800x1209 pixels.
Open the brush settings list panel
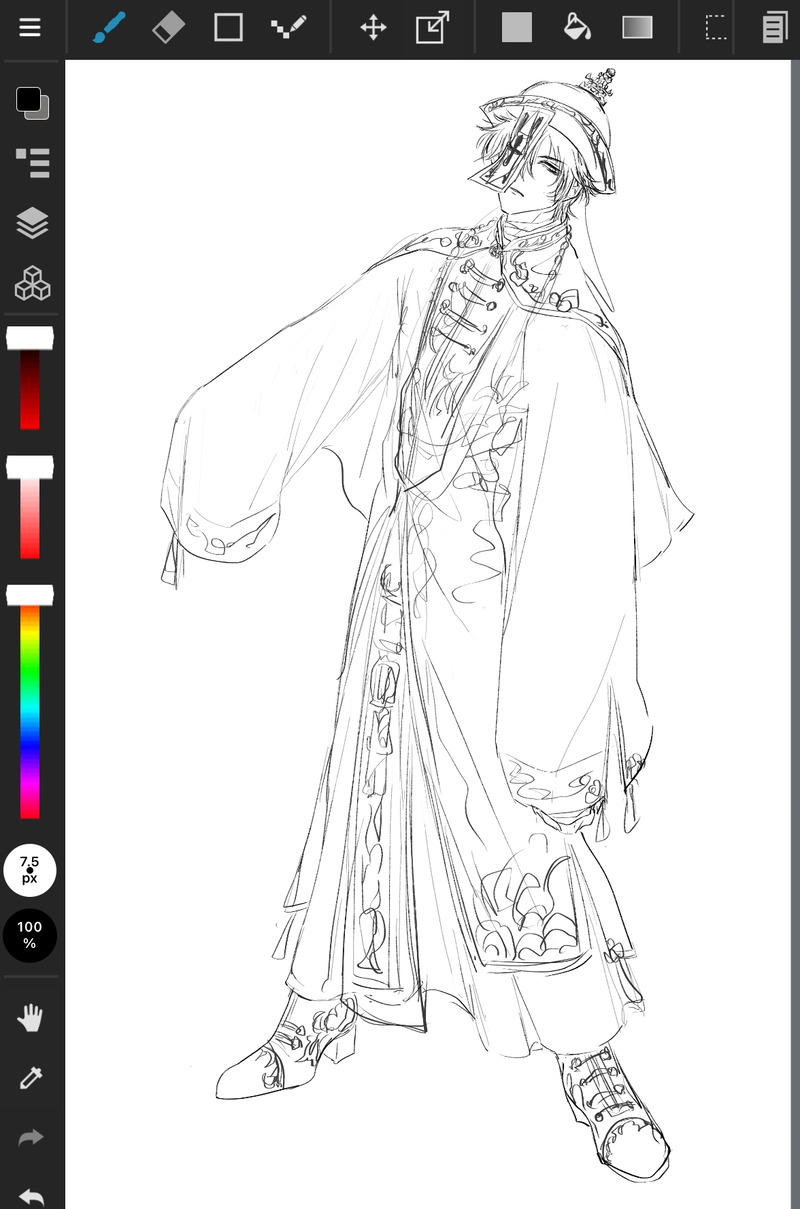point(32,162)
